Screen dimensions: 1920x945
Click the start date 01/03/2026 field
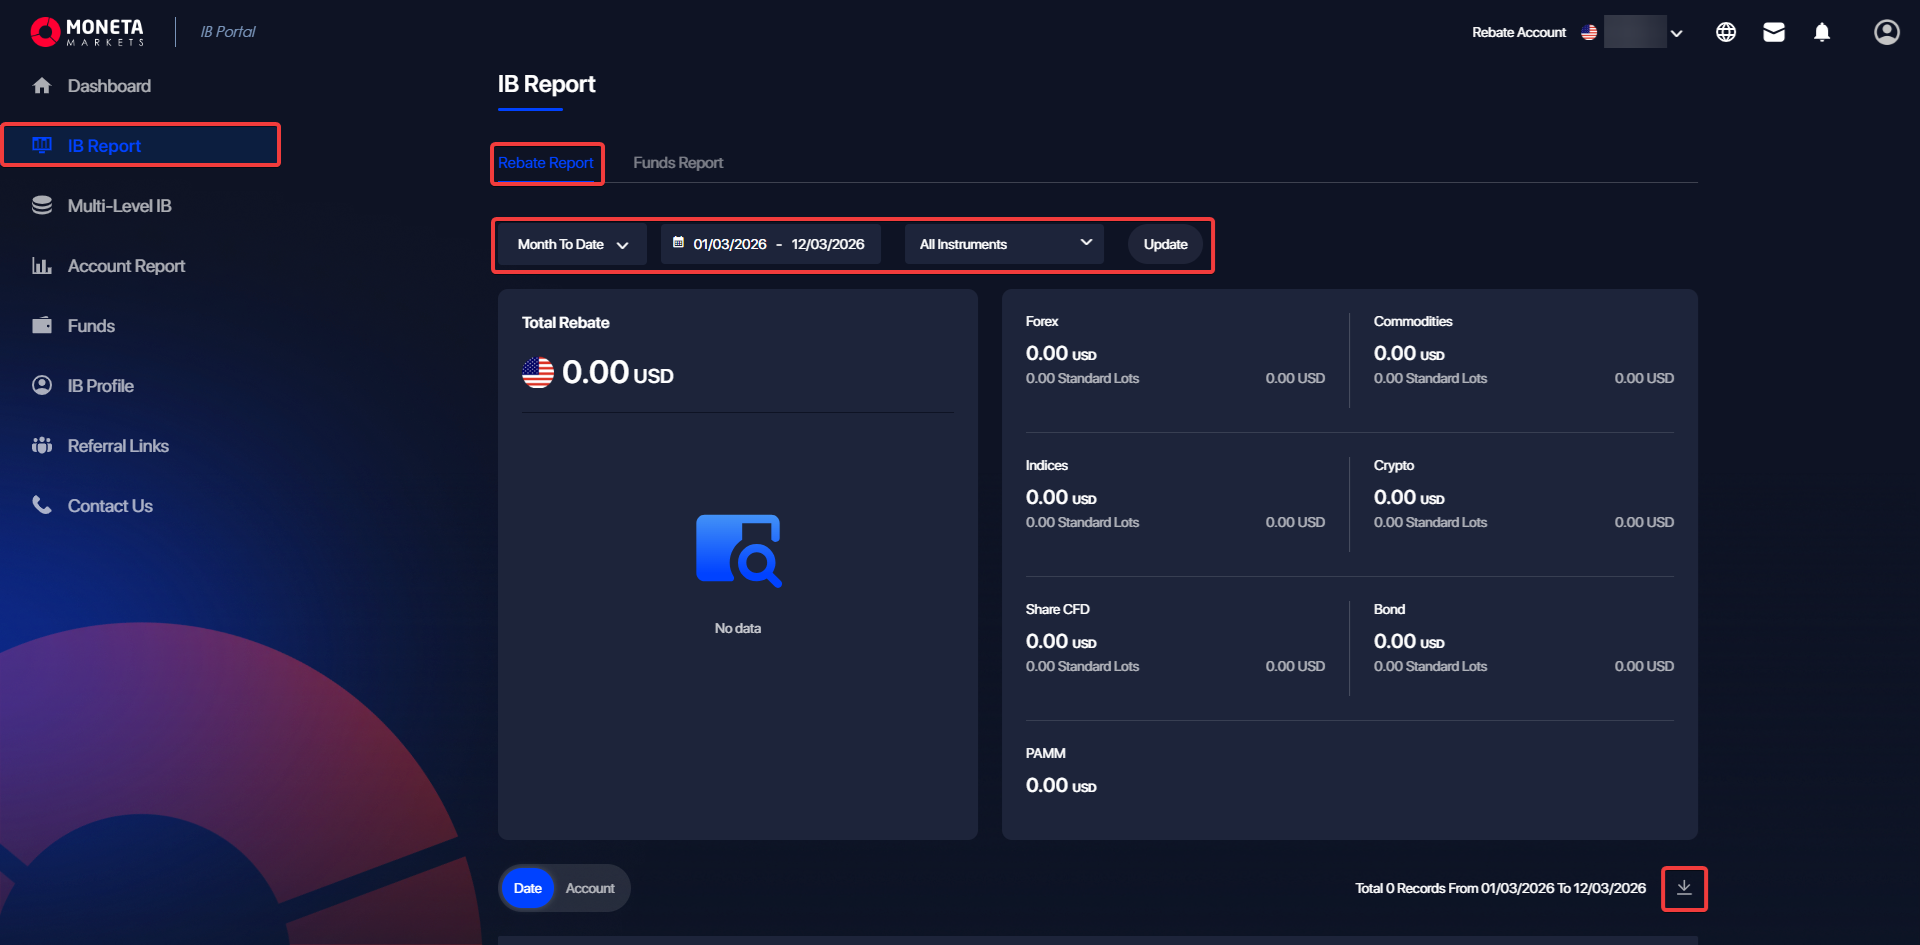730,244
